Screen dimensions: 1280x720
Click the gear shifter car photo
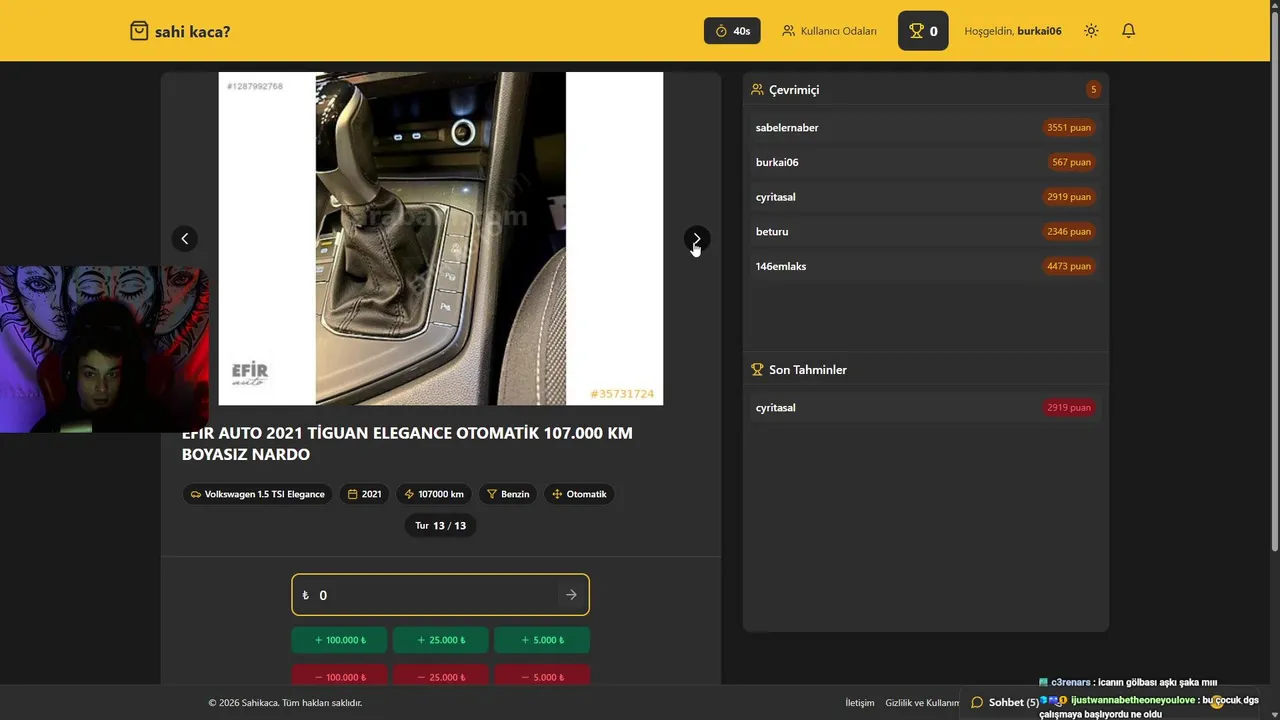[441, 238]
